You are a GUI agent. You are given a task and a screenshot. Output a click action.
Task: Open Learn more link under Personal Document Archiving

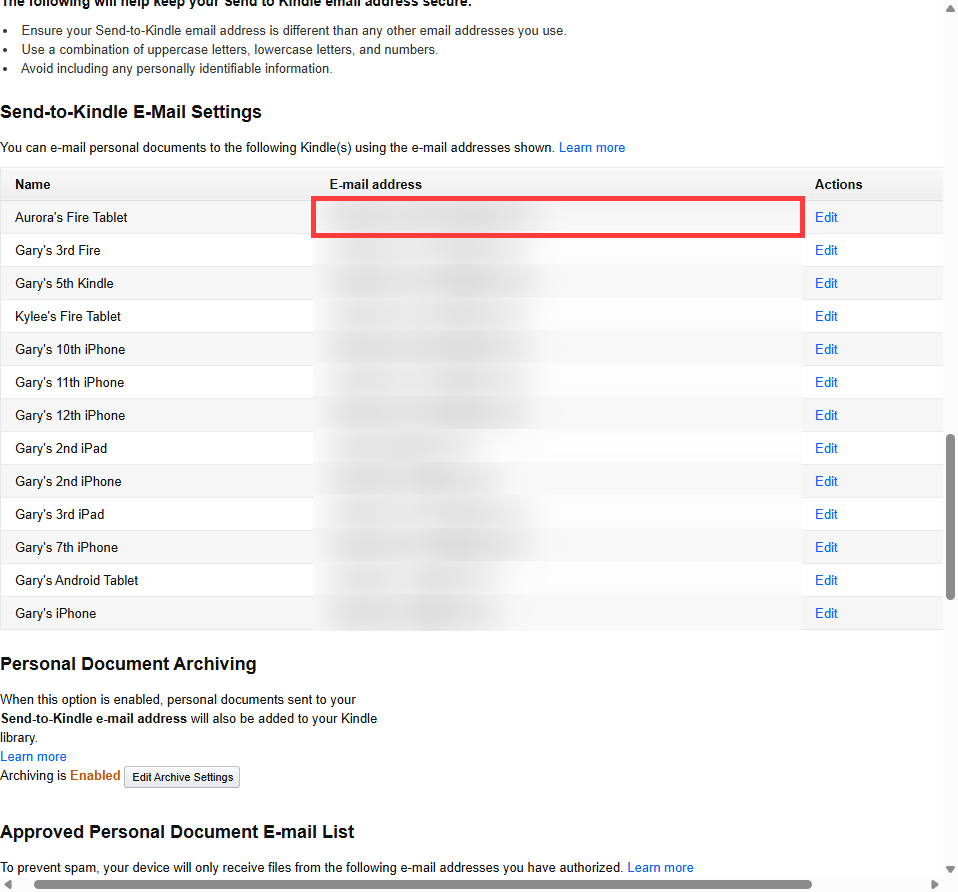click(x=33, y=756)
